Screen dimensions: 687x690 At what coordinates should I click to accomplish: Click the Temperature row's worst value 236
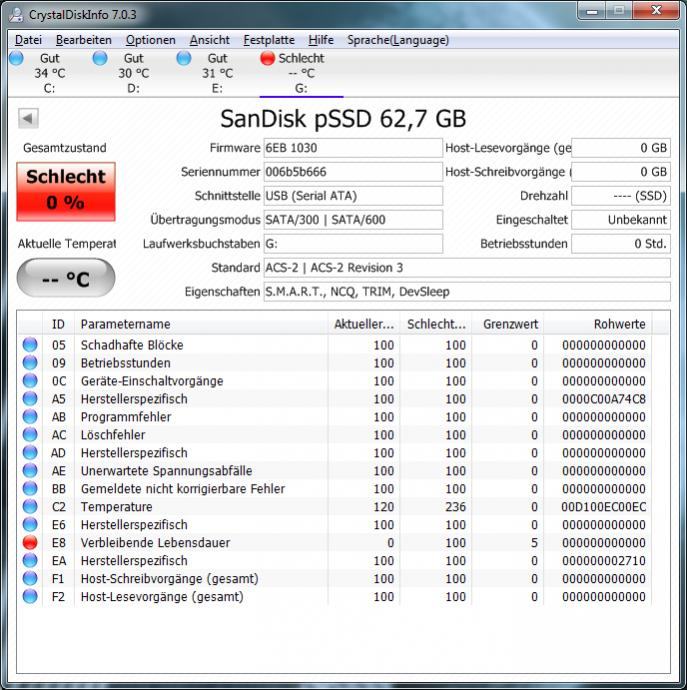[x=455, y=507]
